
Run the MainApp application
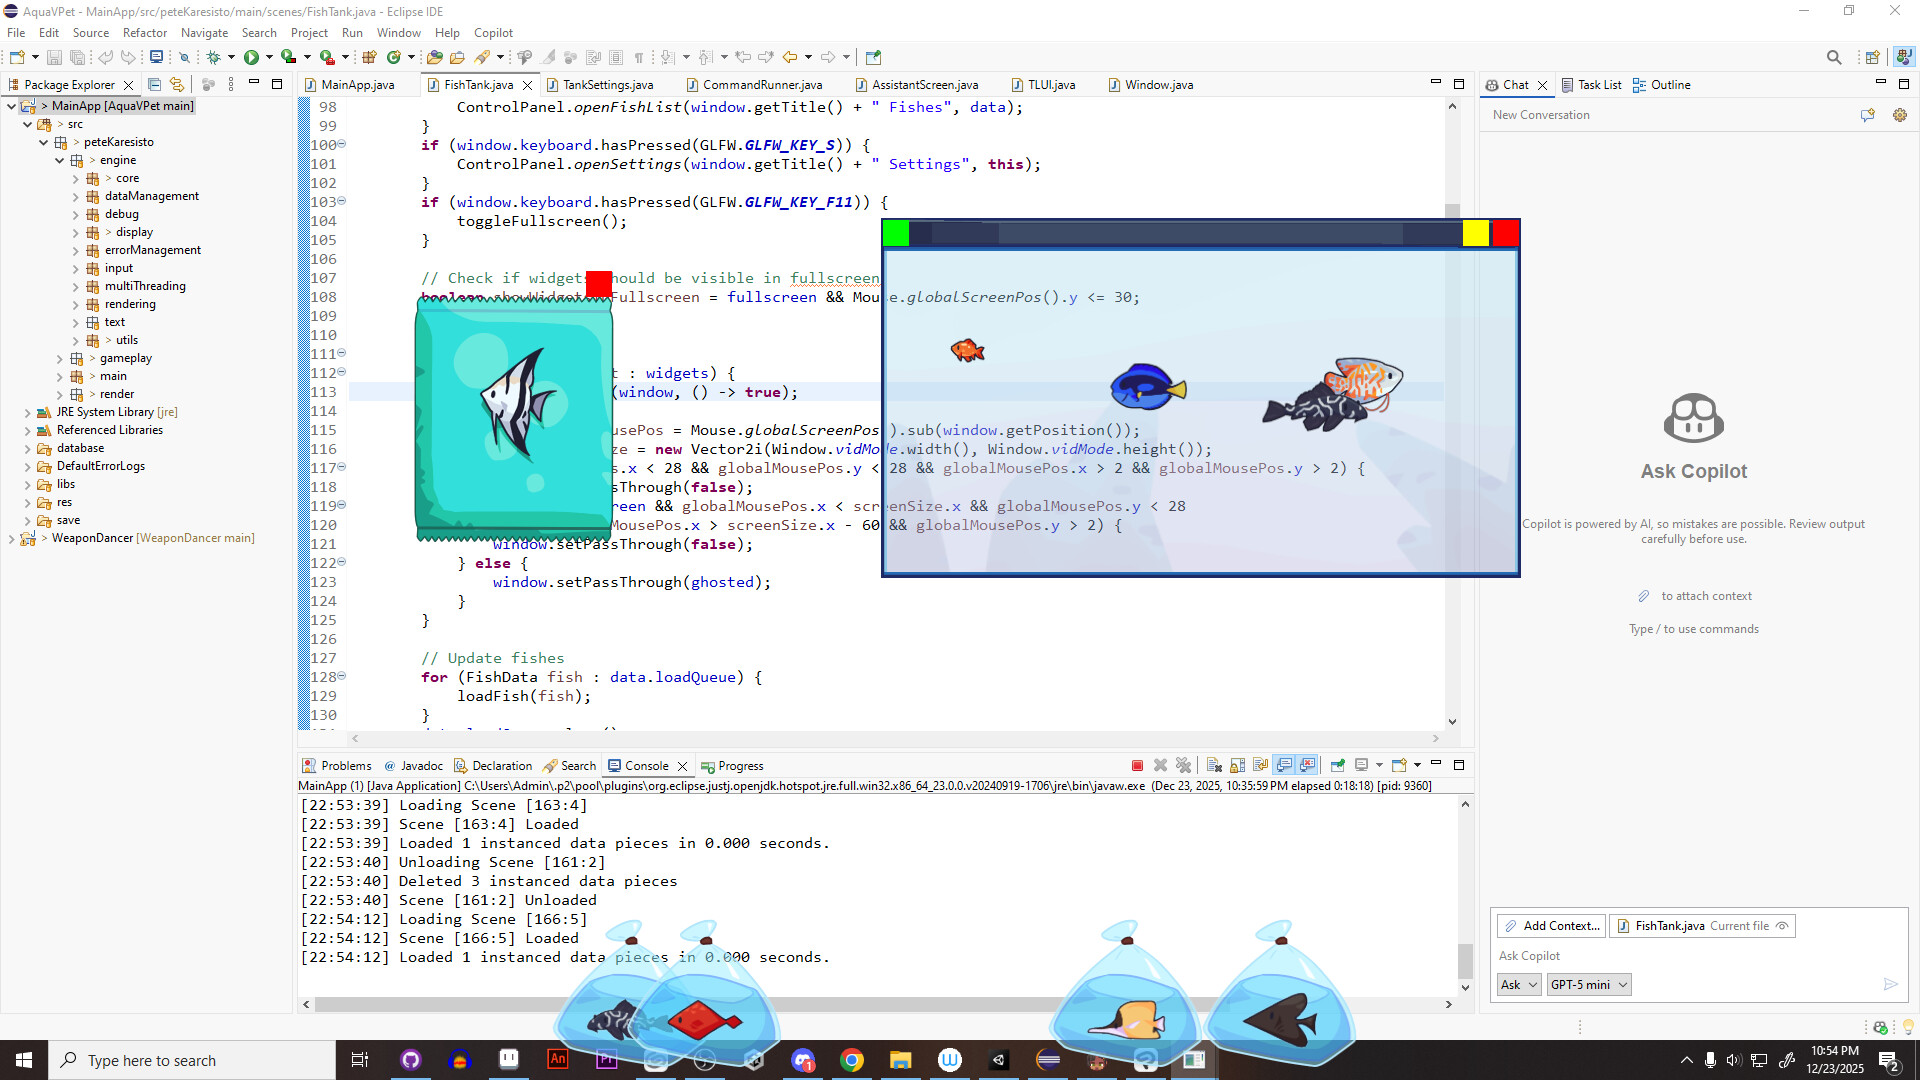tap(252, 57)
